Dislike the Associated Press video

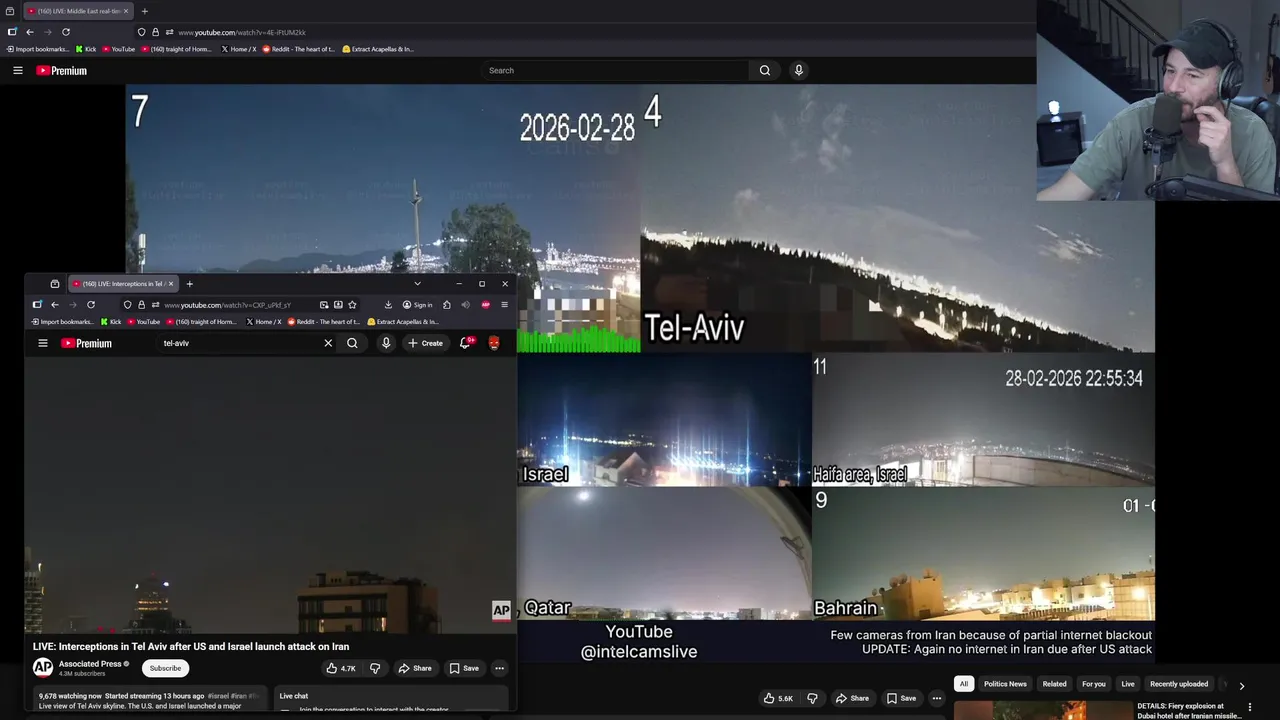click(x=375, y=668)
